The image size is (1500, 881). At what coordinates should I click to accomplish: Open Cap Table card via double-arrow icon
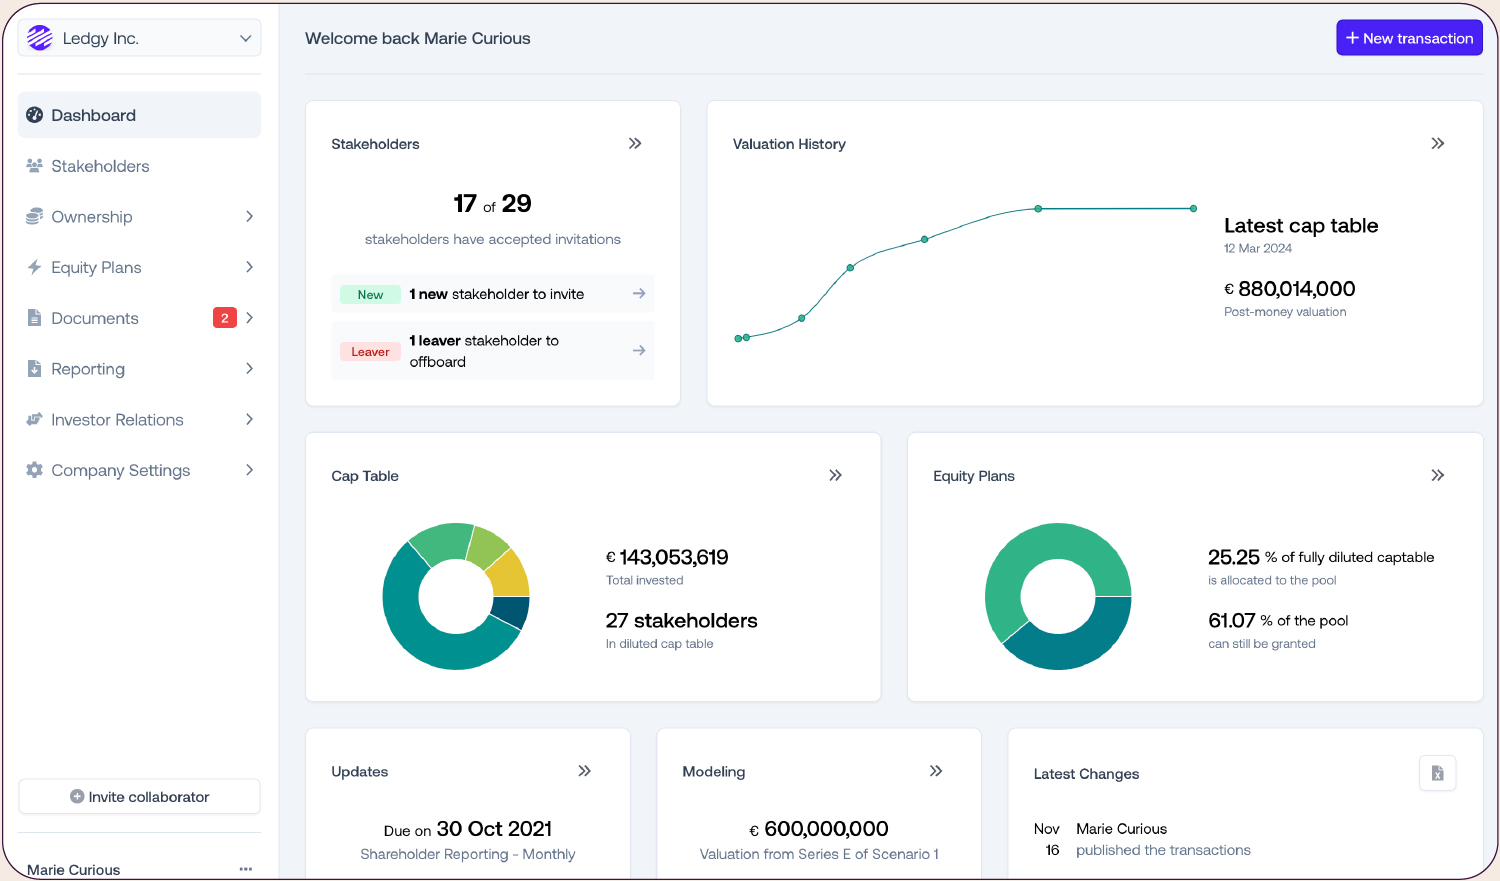point(836,476)
